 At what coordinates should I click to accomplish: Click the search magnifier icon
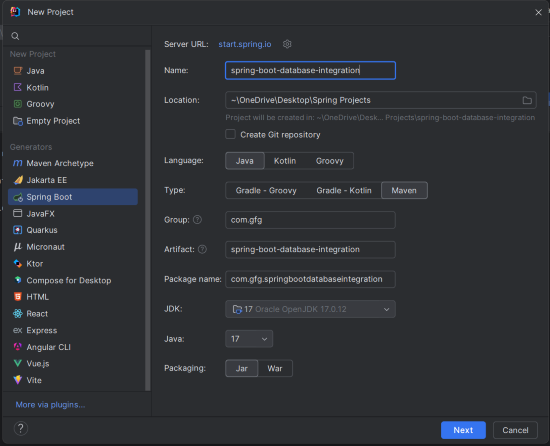pyautogui.click(x=15, y=36)
